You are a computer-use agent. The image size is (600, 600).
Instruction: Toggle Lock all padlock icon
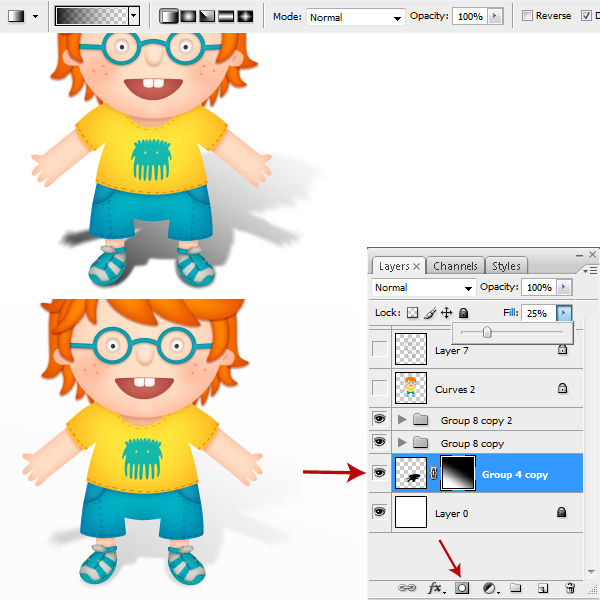pos(463,313)
